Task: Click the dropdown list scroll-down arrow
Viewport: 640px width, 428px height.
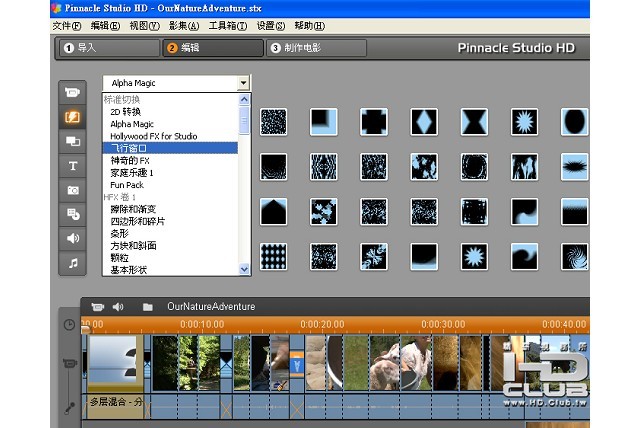Action: [244, 269]
